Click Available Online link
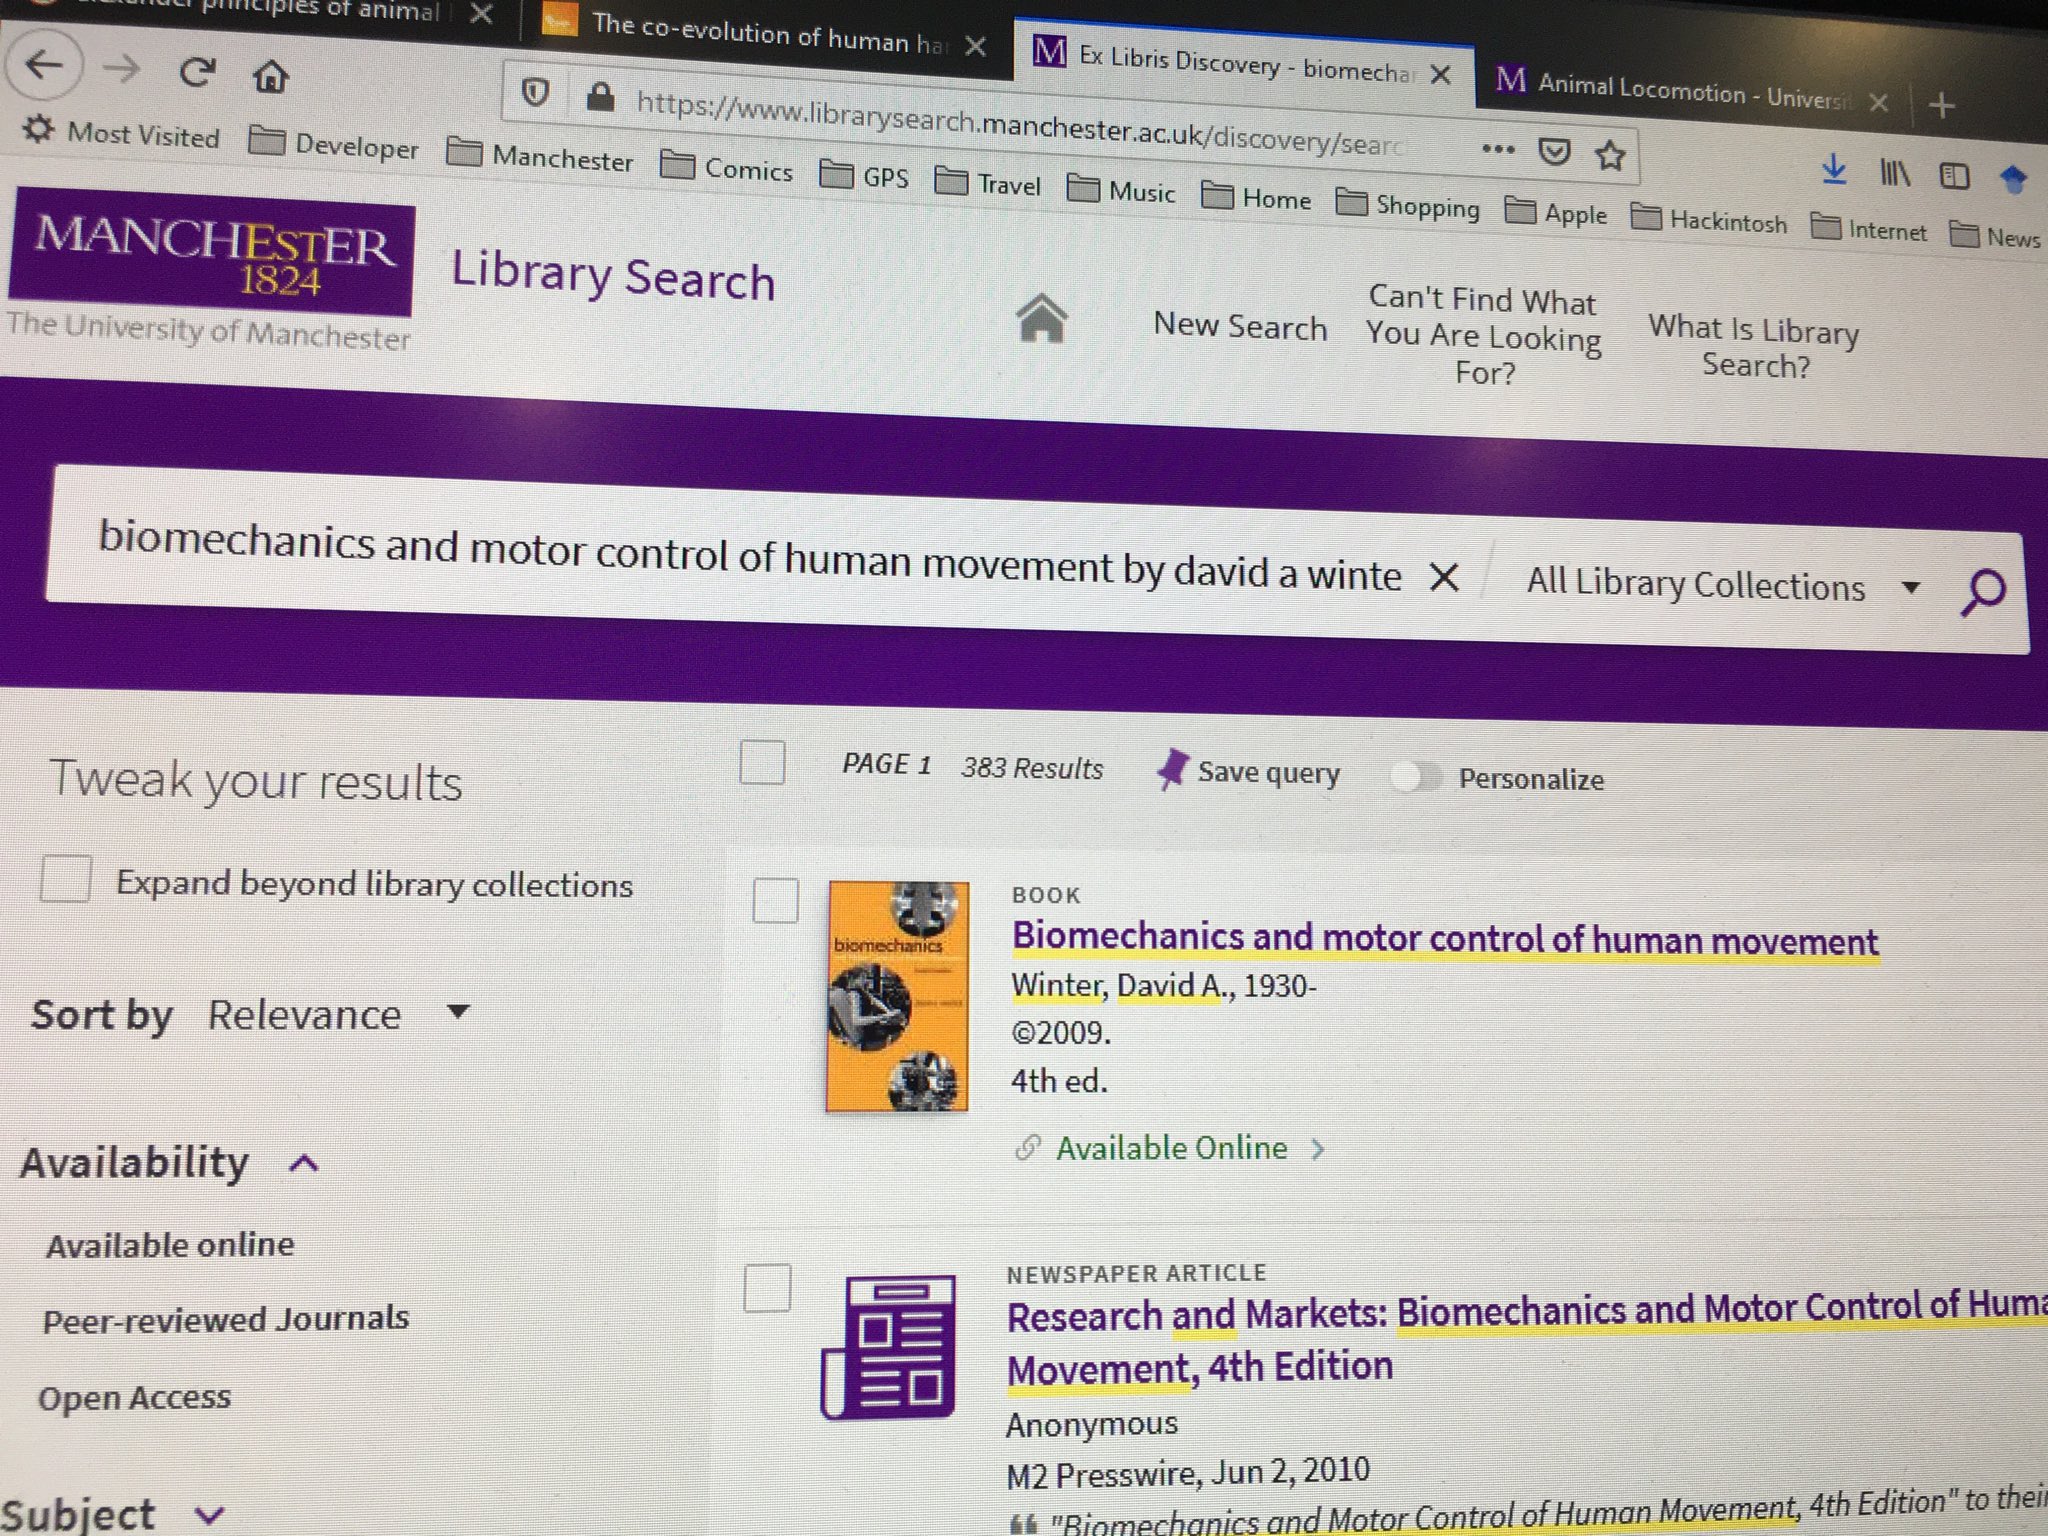The width and height of the screenshot is (2048, 1536). (1171, 1148)
